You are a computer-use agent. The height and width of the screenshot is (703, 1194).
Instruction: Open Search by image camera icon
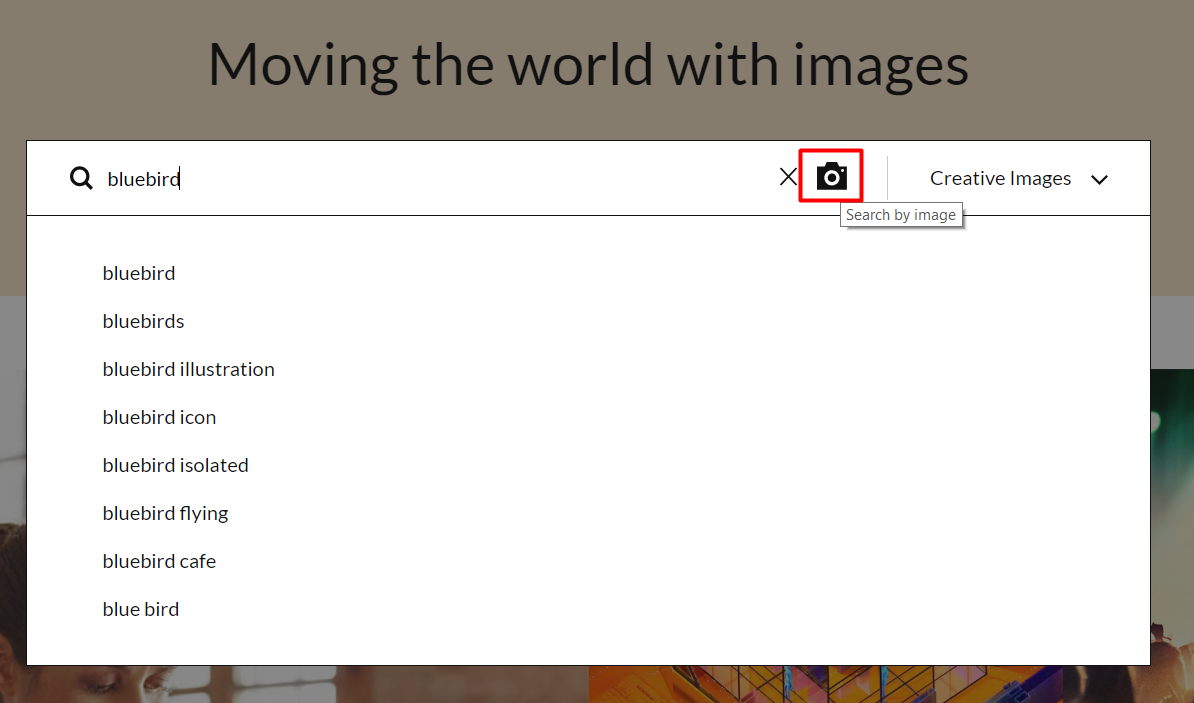click(831, 176)
